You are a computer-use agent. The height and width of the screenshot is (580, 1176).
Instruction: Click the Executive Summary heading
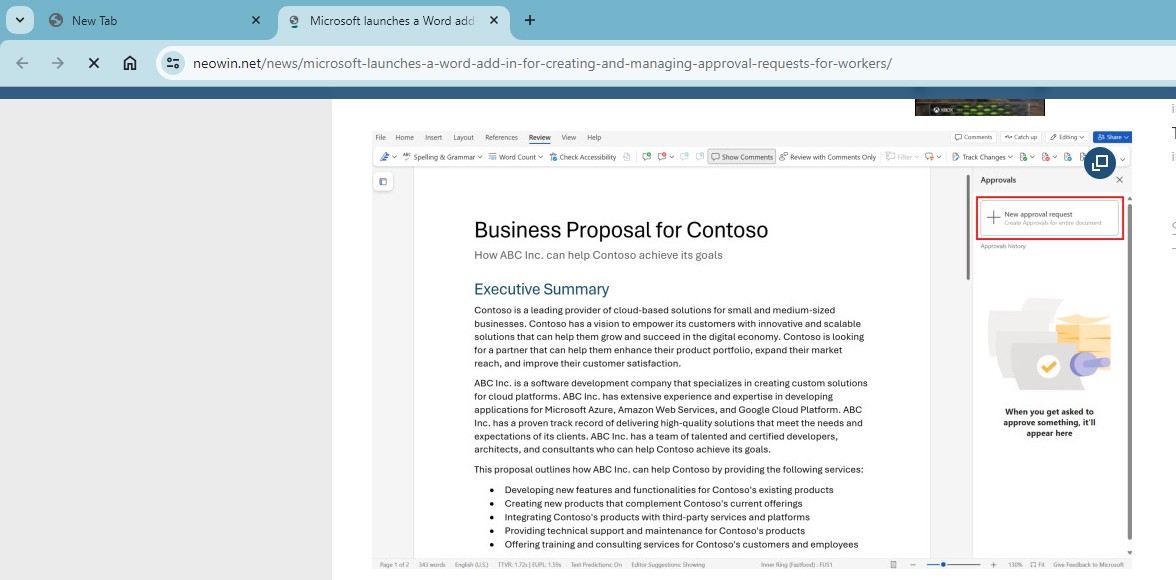pyautogui.click(x=542, y=290)
